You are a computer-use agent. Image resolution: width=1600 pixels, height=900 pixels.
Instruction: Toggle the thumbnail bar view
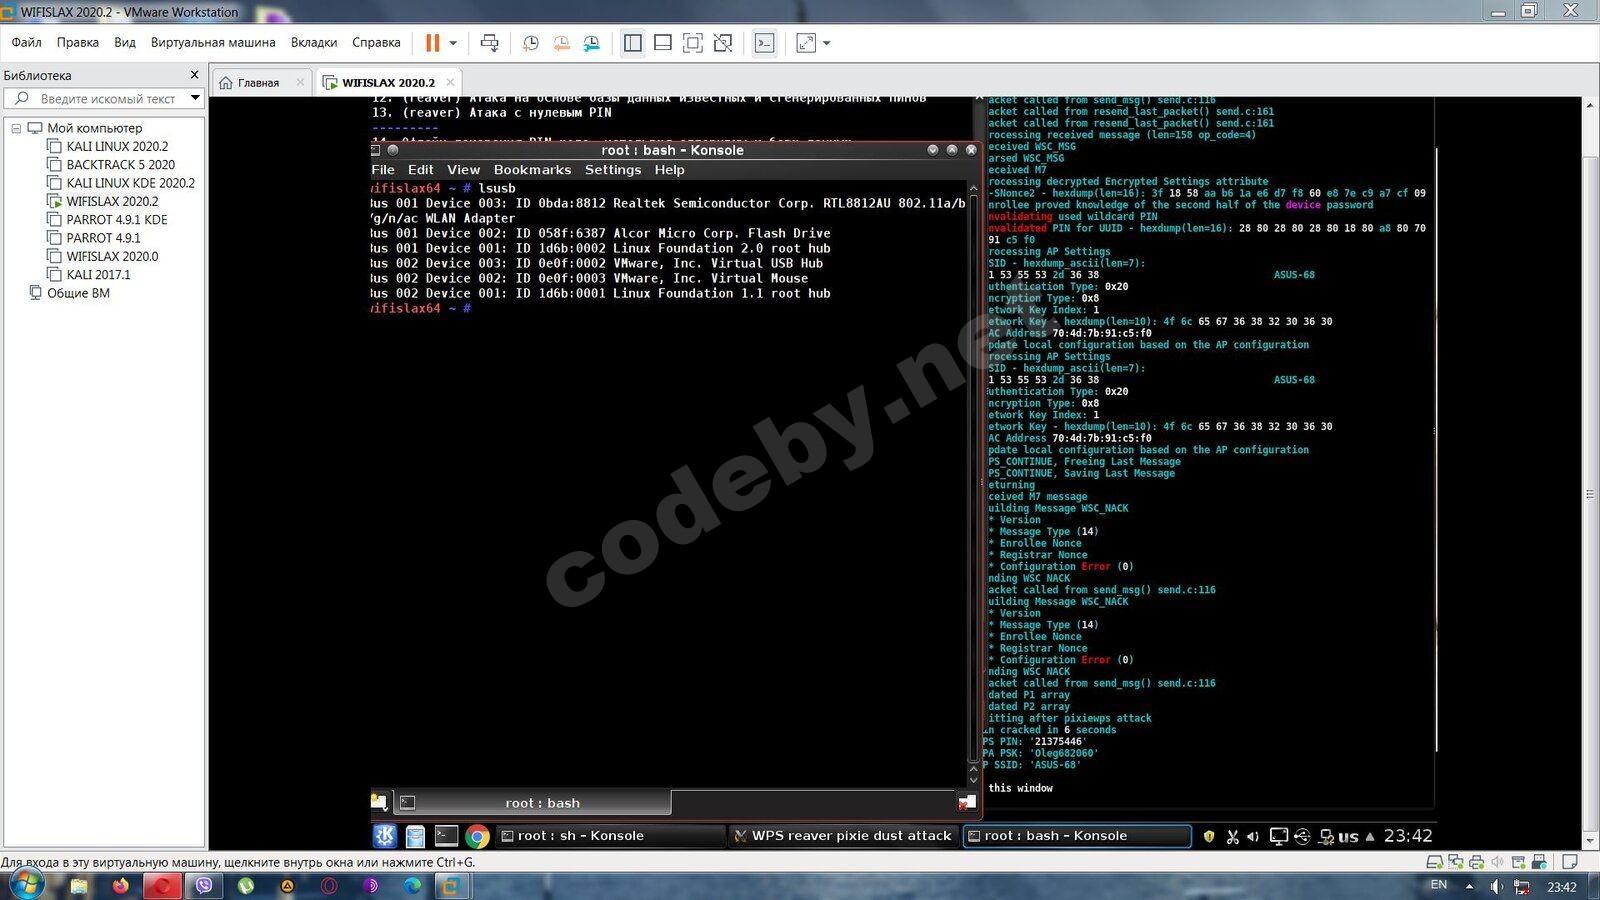(662, 43)
